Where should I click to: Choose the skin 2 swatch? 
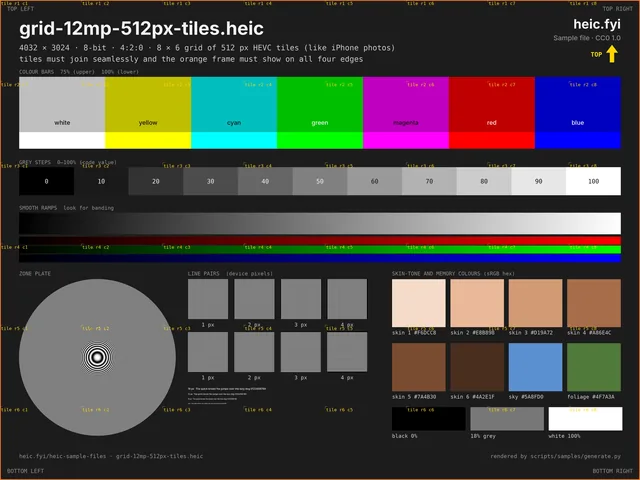coord(477,303)
